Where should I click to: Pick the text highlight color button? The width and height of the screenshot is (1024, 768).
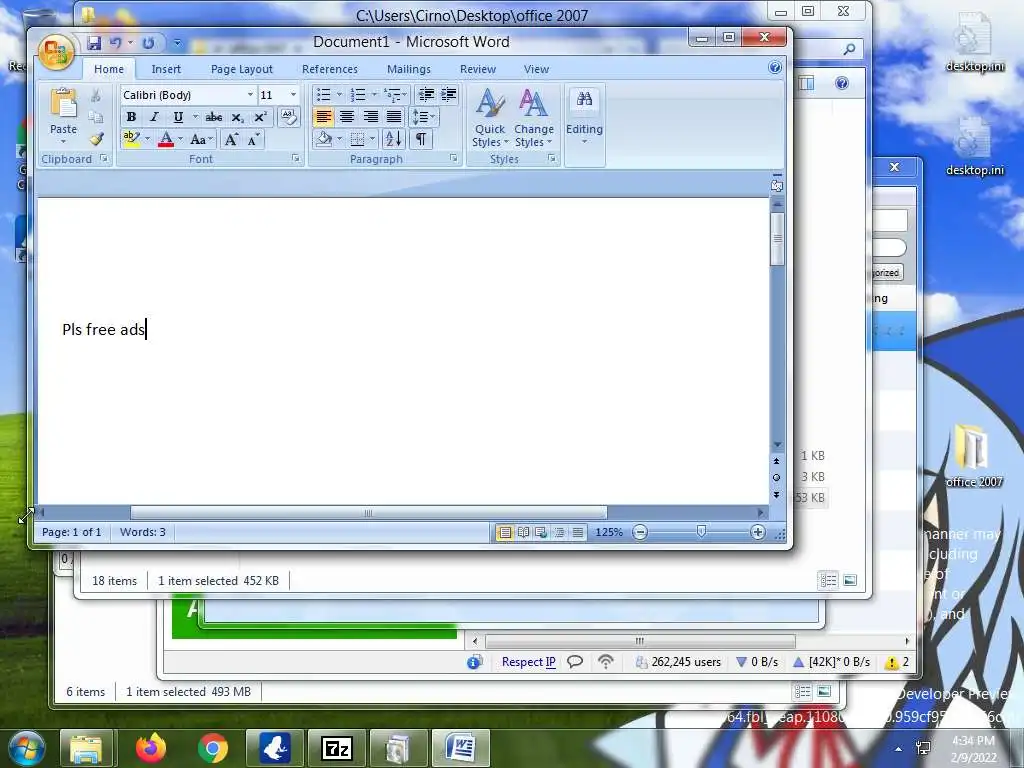(131, 139)
